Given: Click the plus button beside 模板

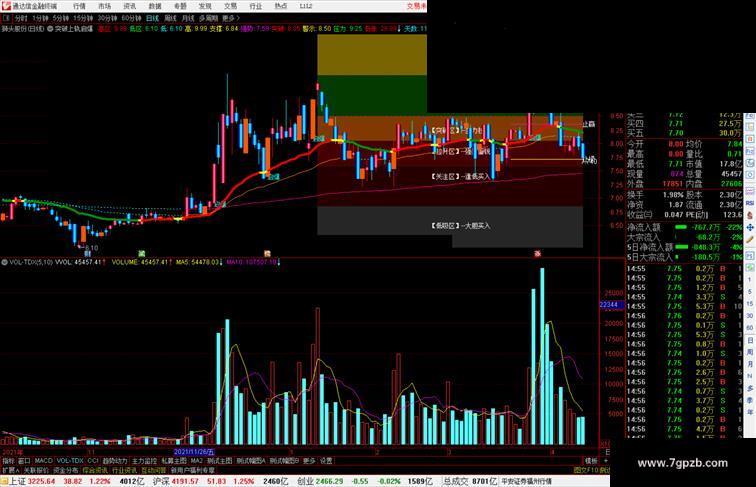Looking at the screenshot, I should point(605,461).
